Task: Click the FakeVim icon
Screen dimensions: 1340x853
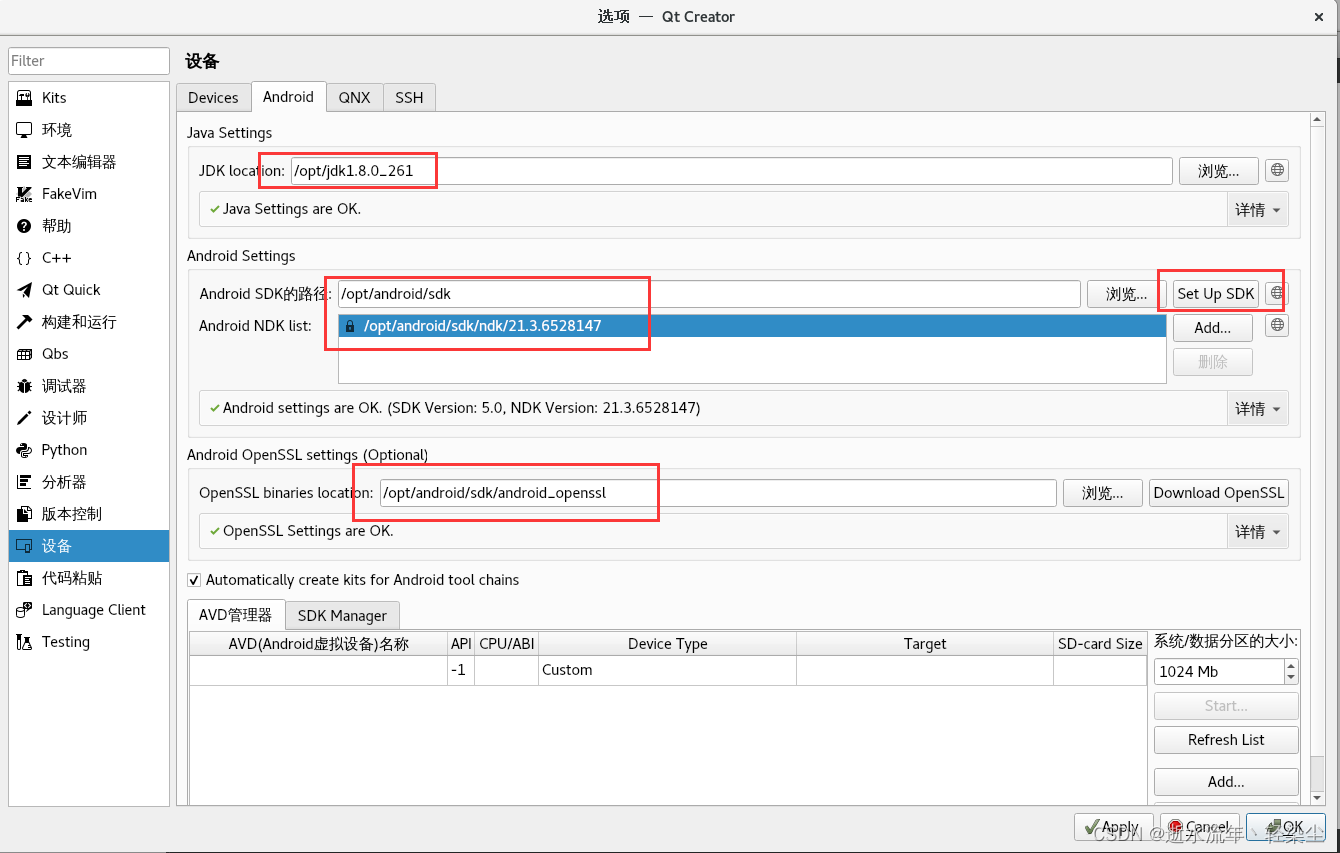Action: coord(24,194)
